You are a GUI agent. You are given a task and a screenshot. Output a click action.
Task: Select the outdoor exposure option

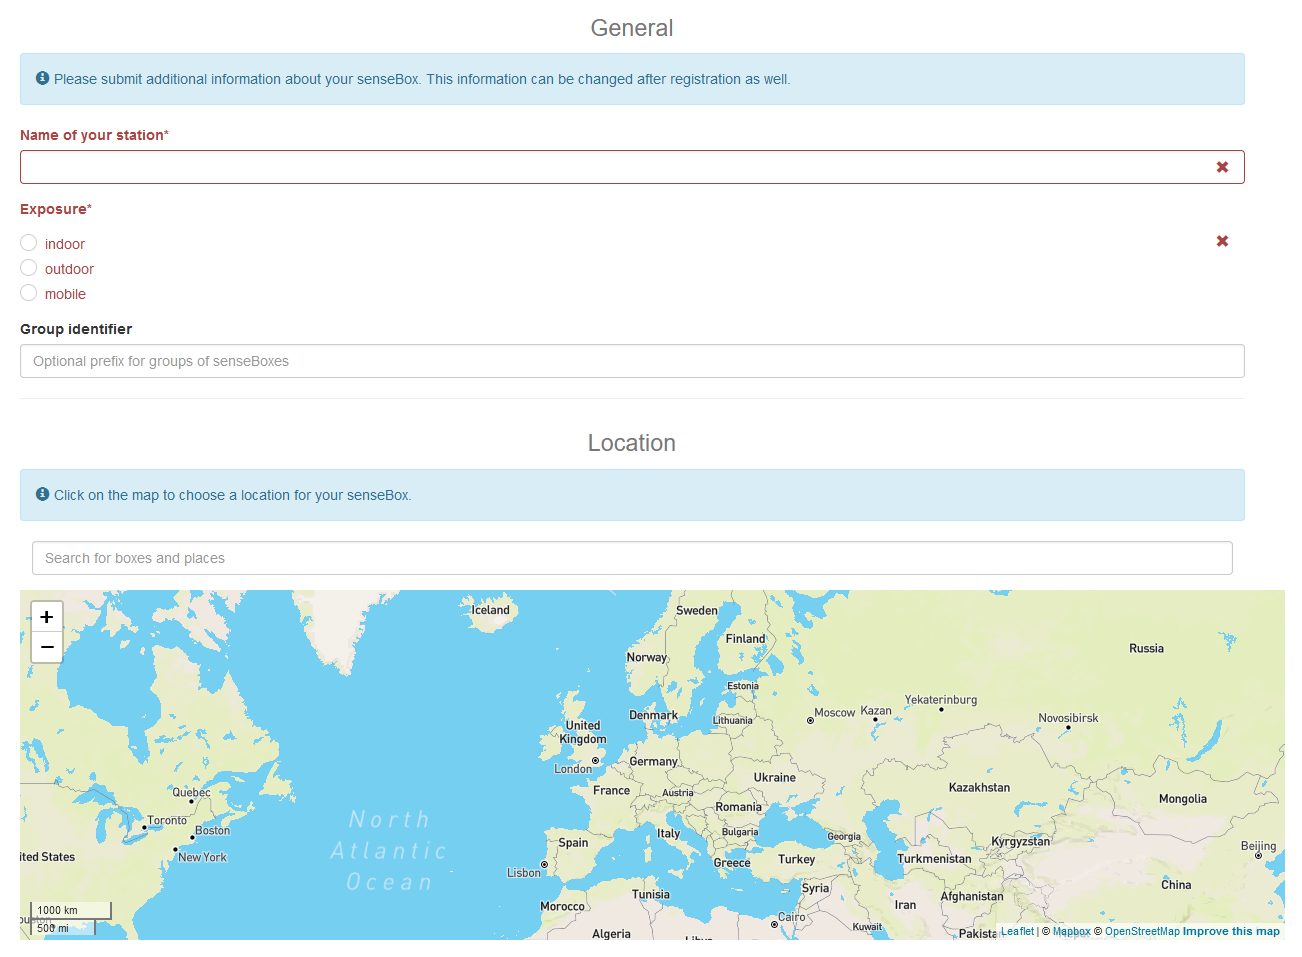pyautogui.click(x=29, y=268)
